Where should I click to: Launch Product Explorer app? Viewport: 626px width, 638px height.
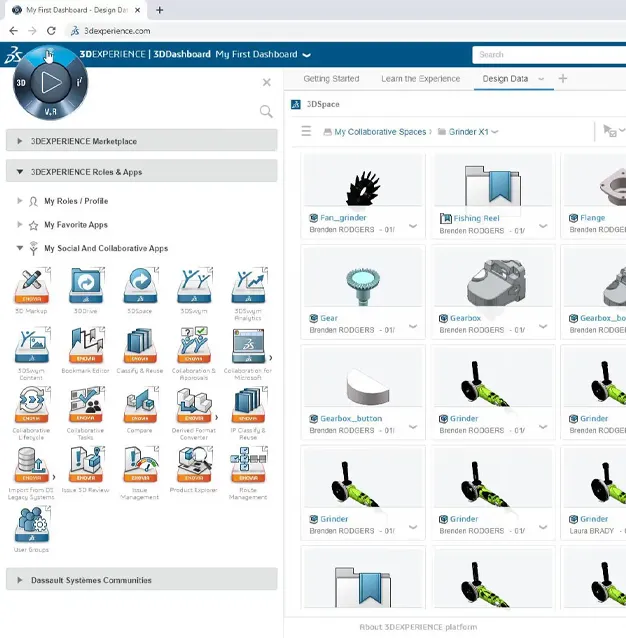194,465
